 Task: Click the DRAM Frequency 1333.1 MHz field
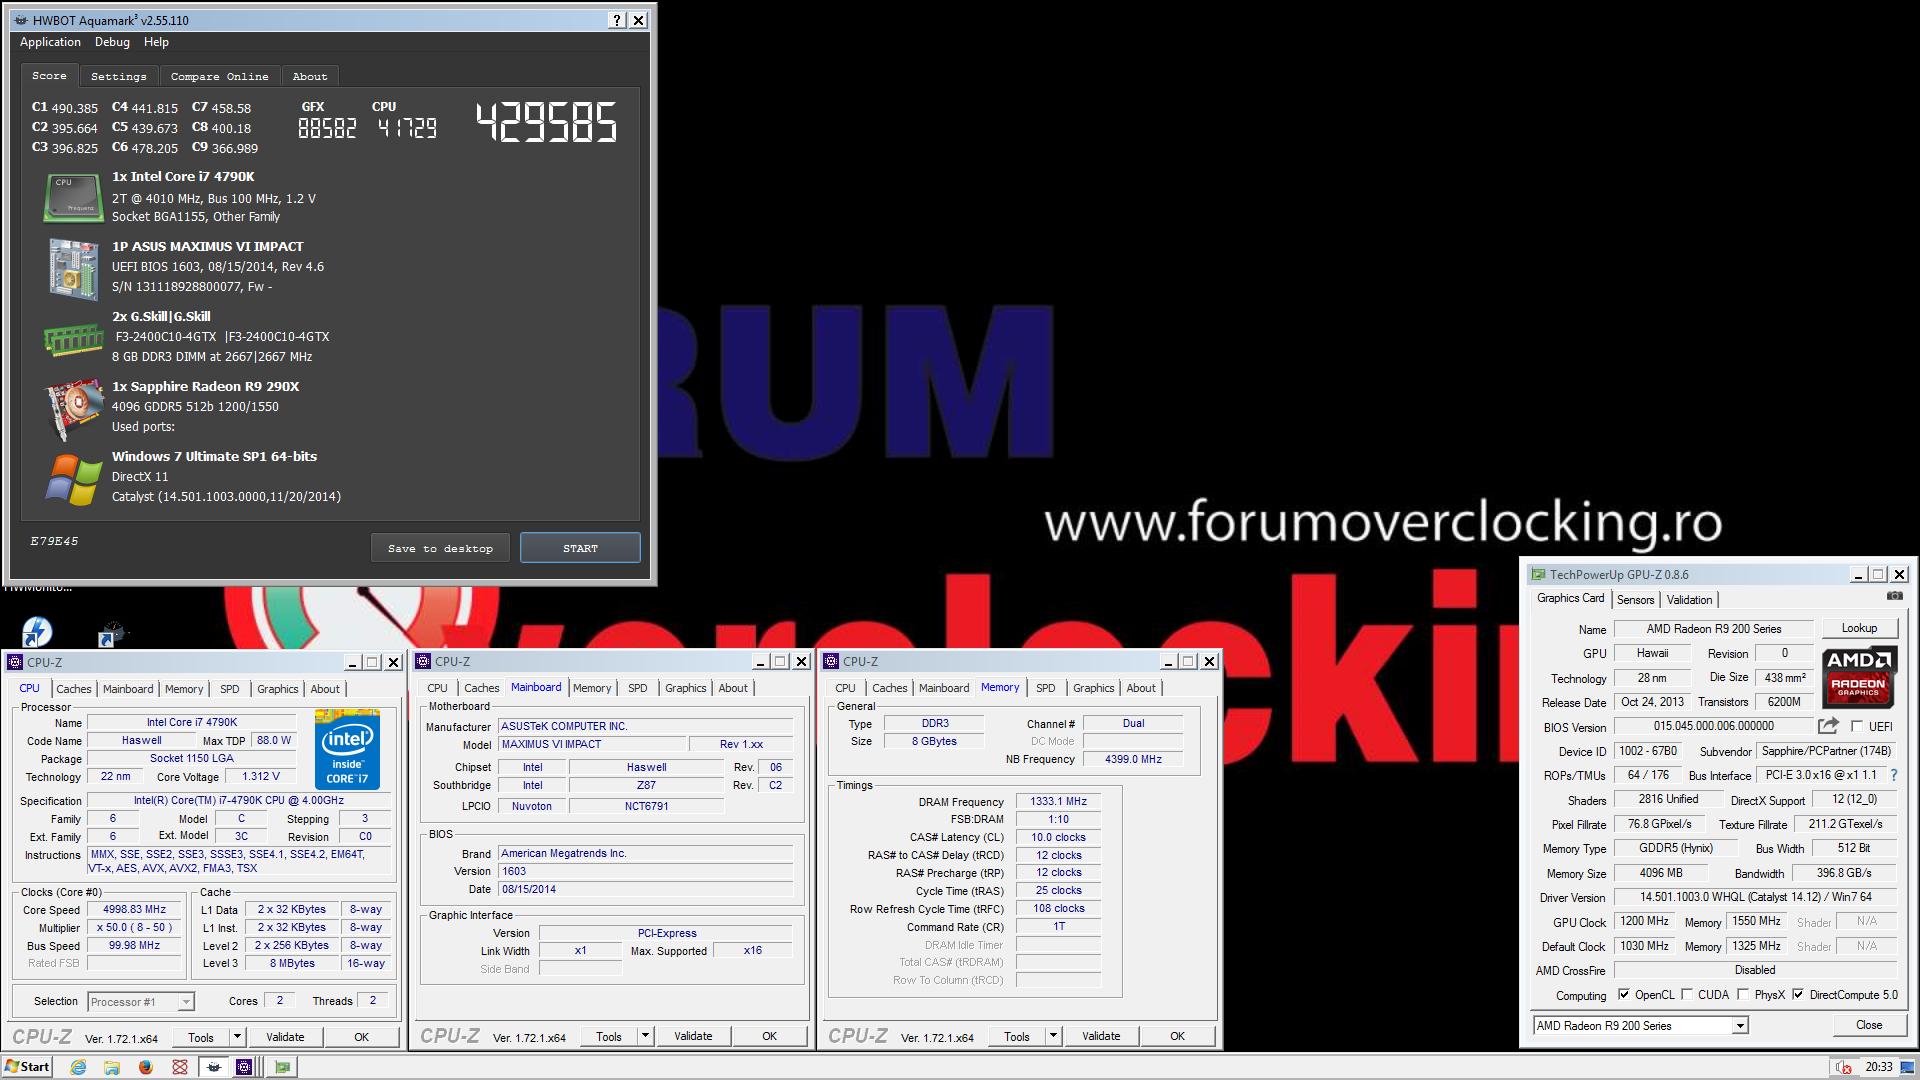pyautogui.click(x=1058, y=801)
